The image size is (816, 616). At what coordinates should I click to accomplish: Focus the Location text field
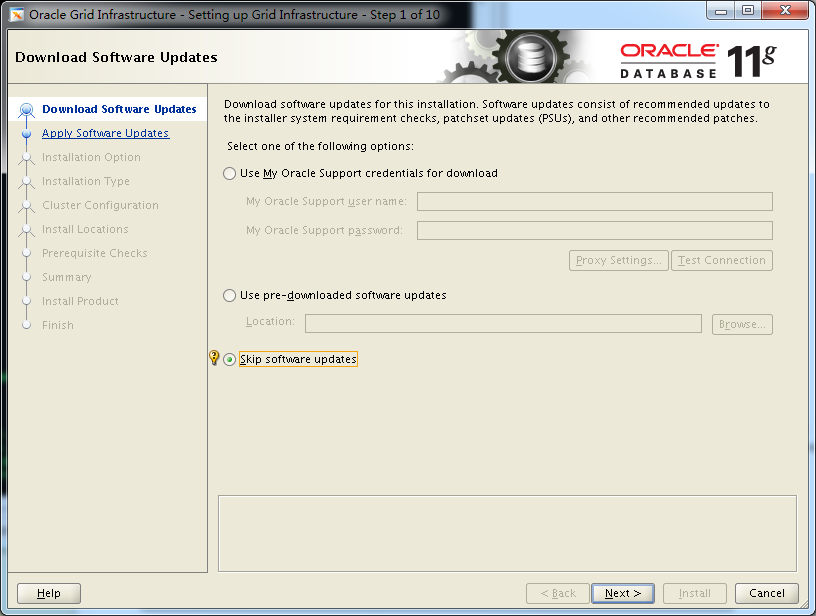tap(503, 323)
